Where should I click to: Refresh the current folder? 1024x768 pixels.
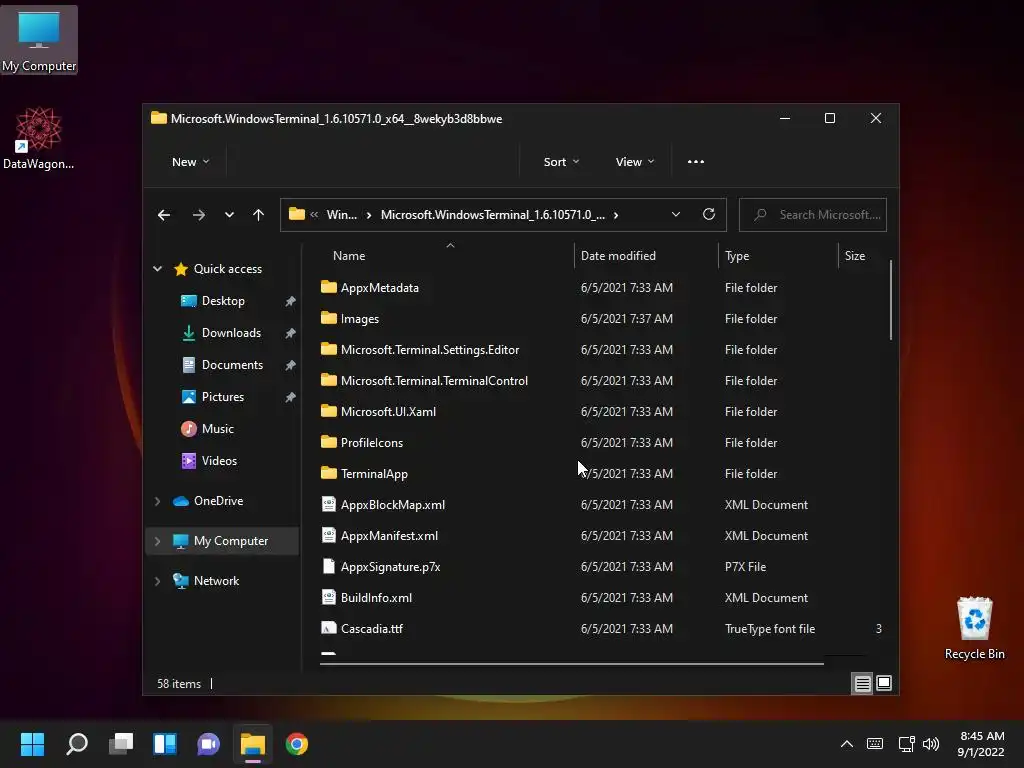[709, 214]
